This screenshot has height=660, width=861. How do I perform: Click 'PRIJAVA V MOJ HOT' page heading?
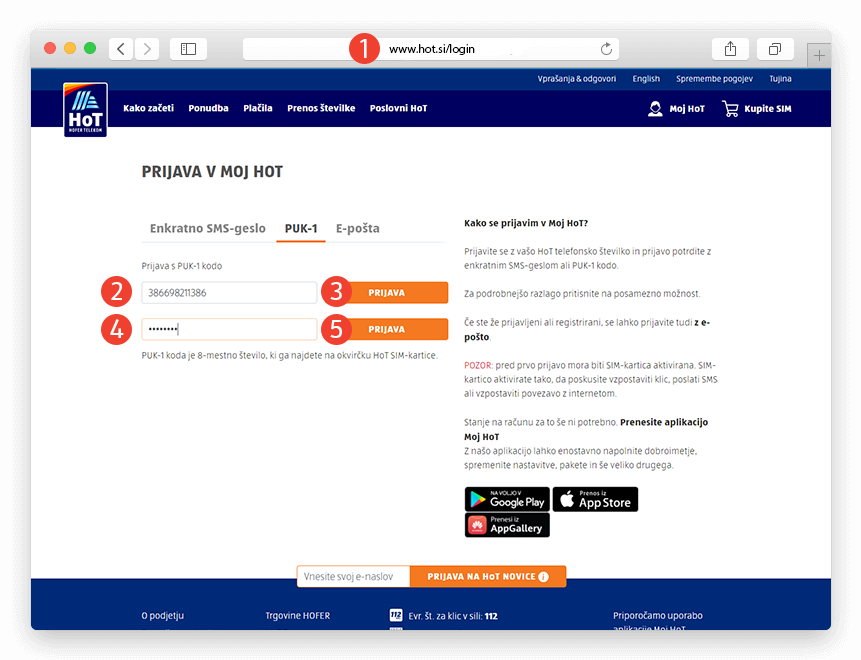[x=212, y=171]
